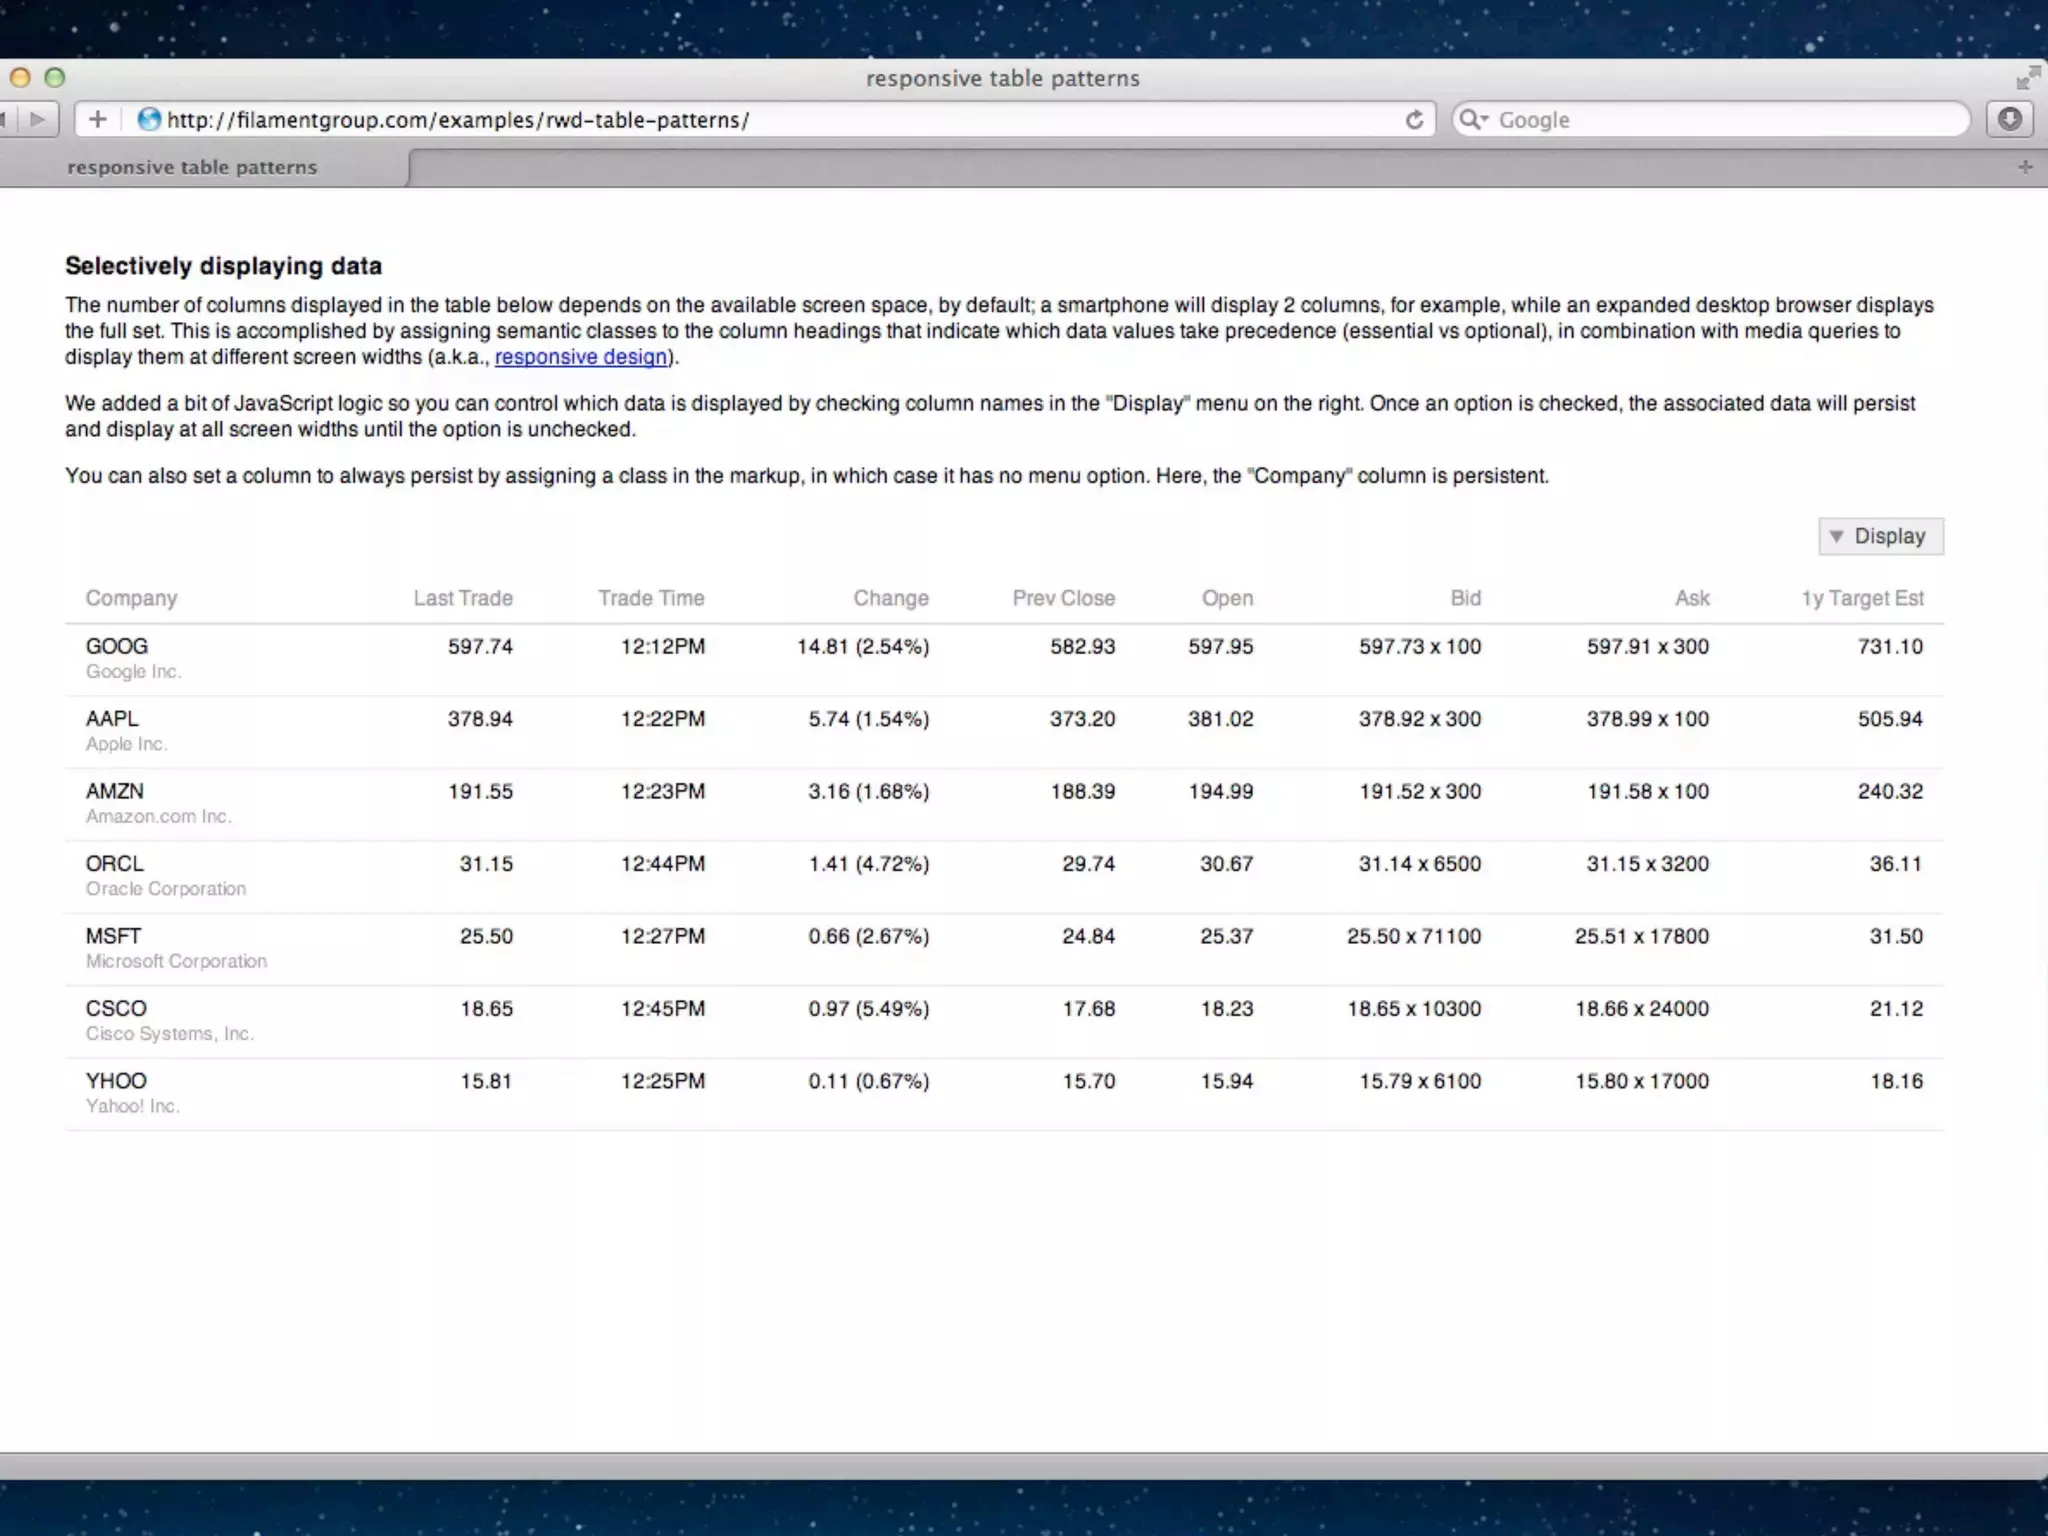This screenshot has width=2048, height=1536.
Task: Click the yellow minimize window button
Action: (20, 78)
